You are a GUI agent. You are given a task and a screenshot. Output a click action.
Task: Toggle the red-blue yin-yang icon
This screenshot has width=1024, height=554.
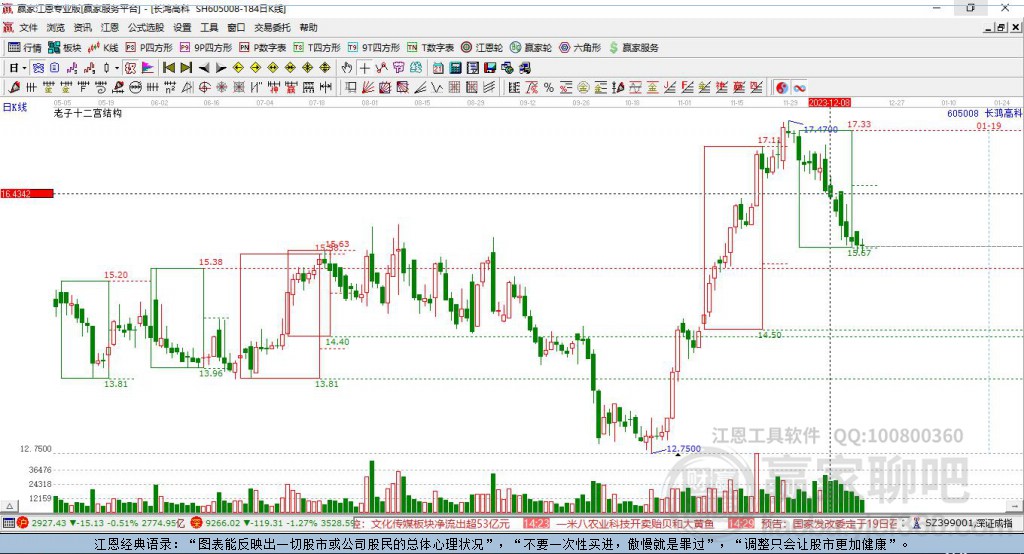pos(782,88)
